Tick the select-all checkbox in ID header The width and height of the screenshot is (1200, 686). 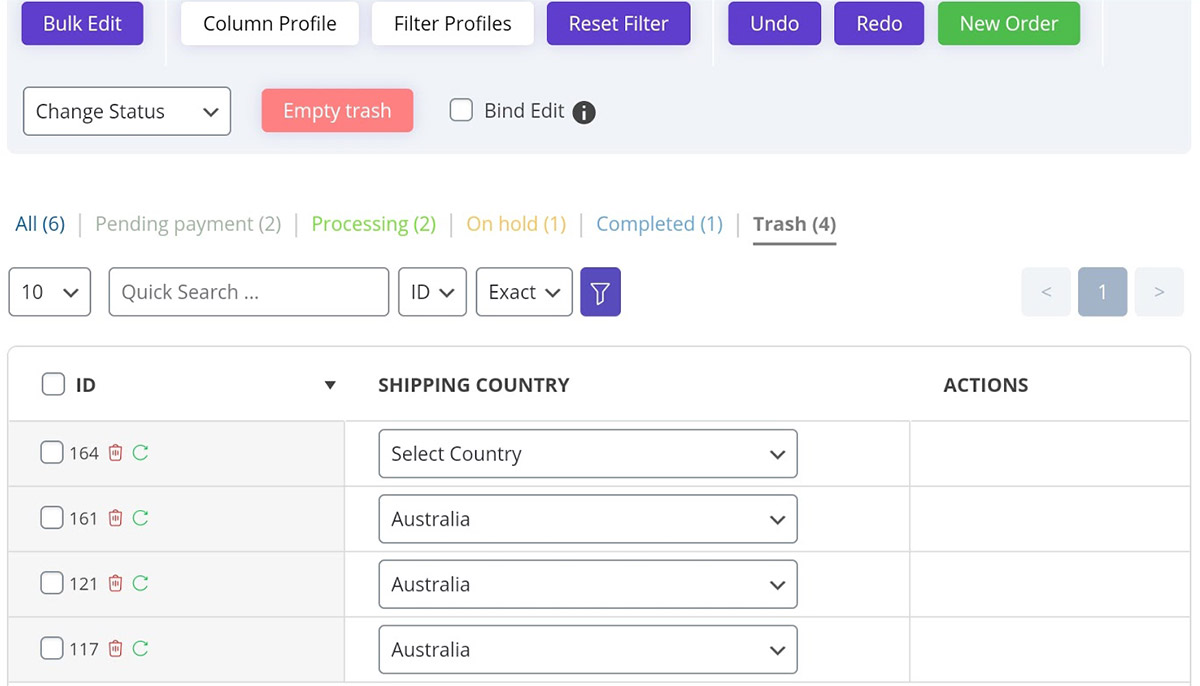click(53, 384)
